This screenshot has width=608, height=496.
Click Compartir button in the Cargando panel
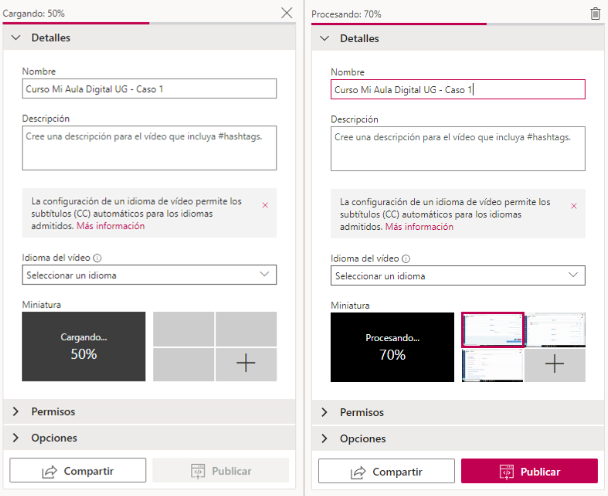[78, 470]
